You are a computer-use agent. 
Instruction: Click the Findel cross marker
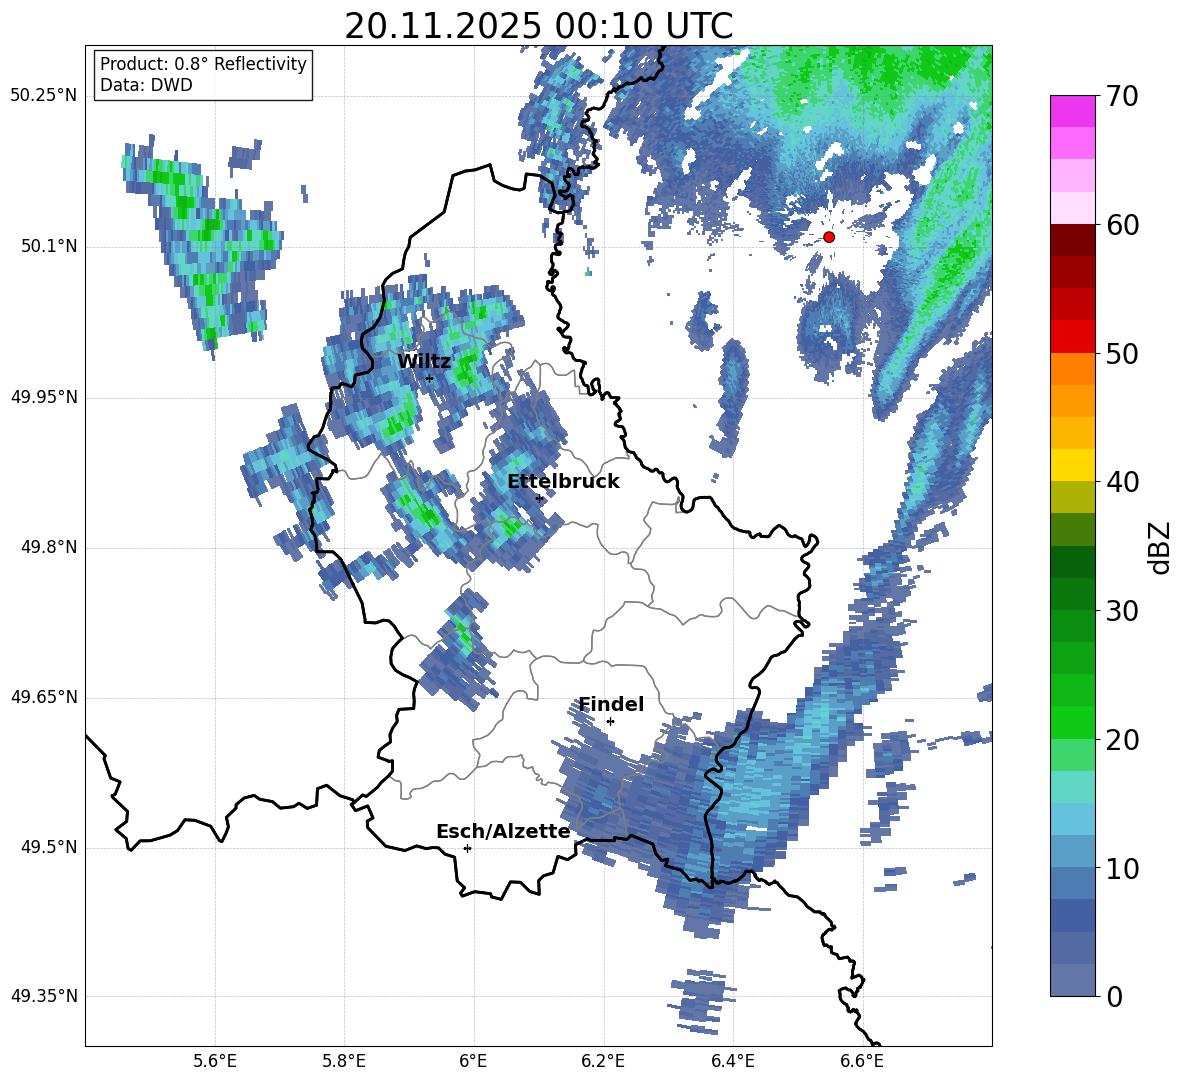pyautogui.click(x=610, y=722)
